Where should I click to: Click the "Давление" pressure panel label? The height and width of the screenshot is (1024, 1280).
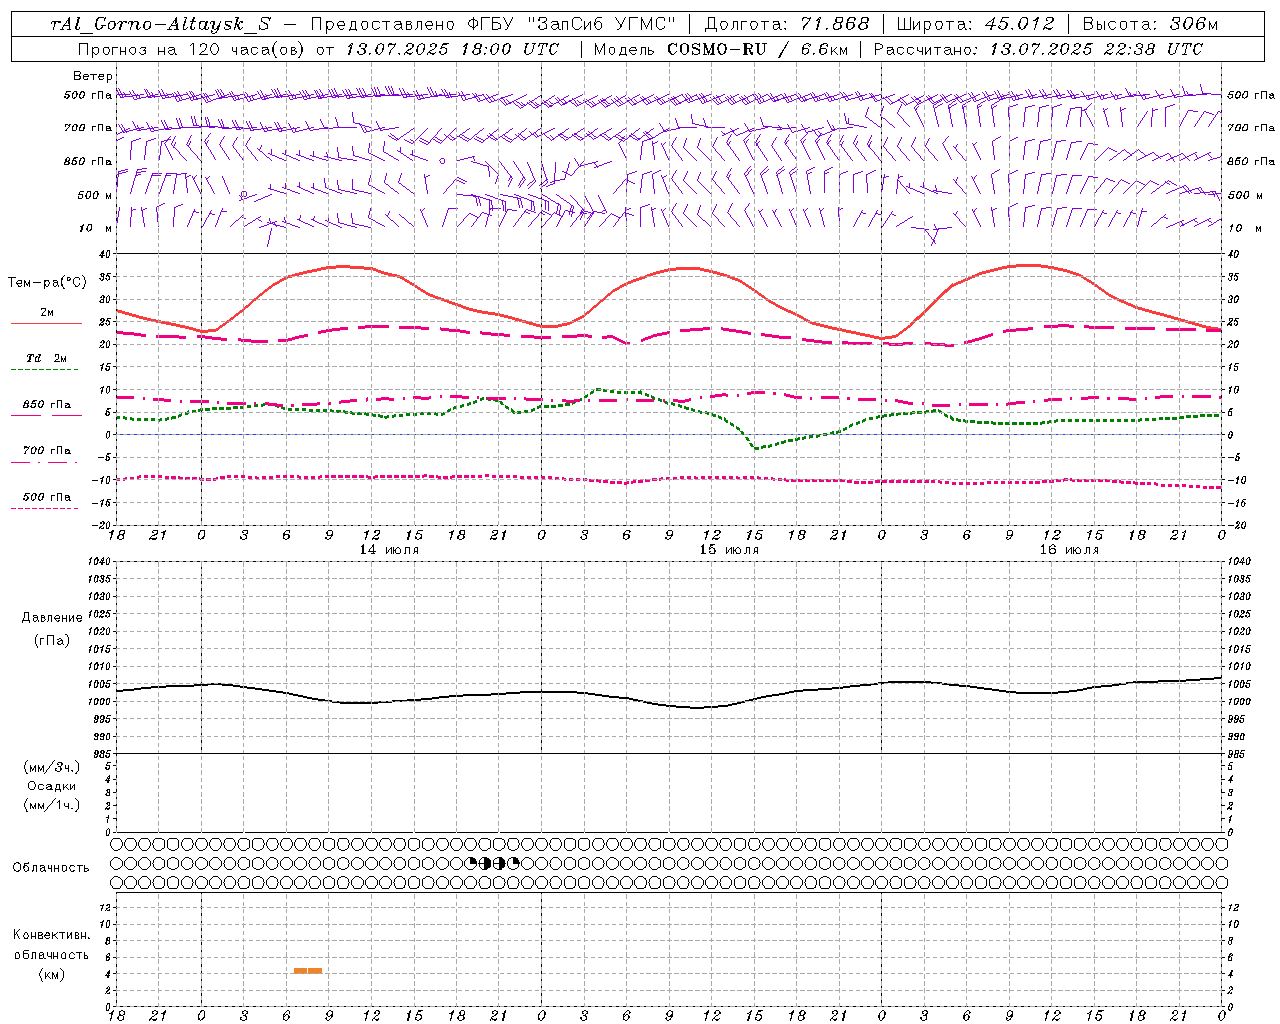(52, 618)
